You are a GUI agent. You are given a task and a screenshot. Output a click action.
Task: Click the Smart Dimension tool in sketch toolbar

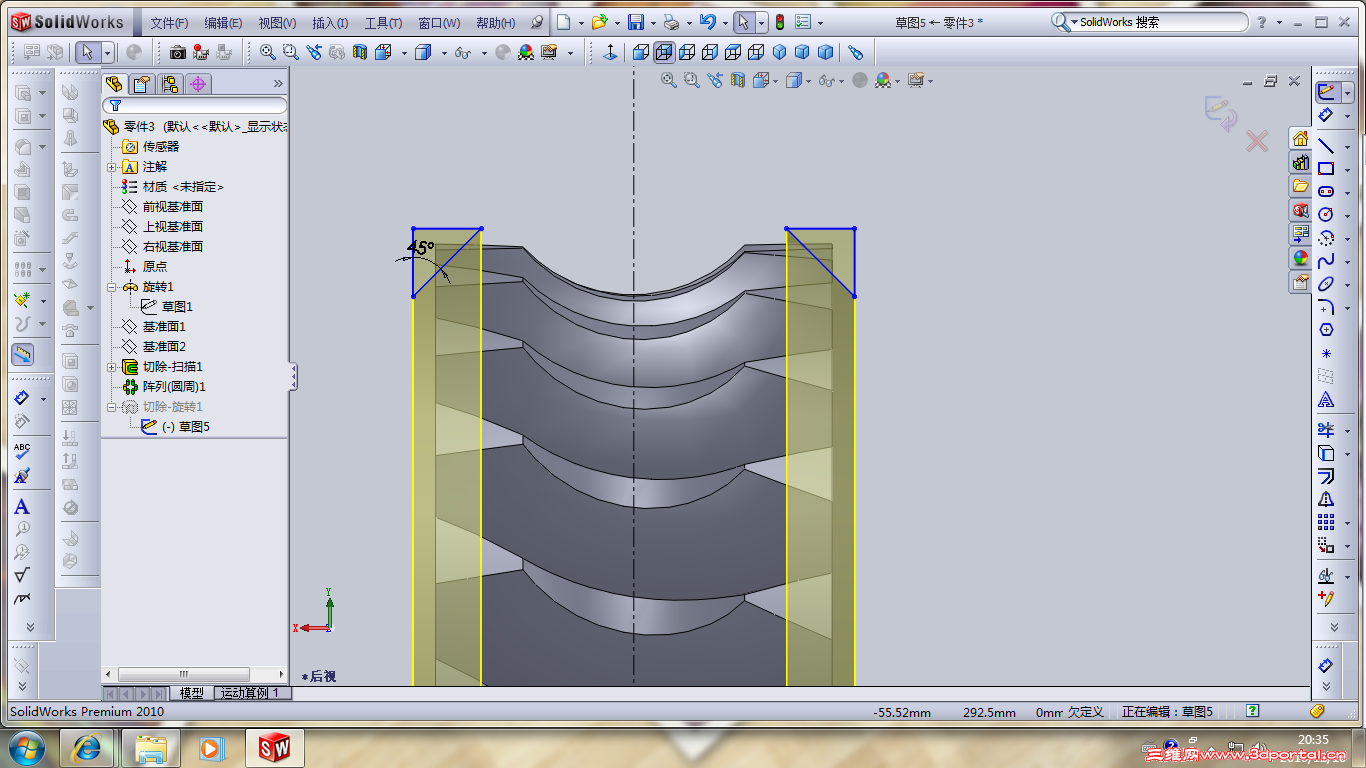[1326, 116]
